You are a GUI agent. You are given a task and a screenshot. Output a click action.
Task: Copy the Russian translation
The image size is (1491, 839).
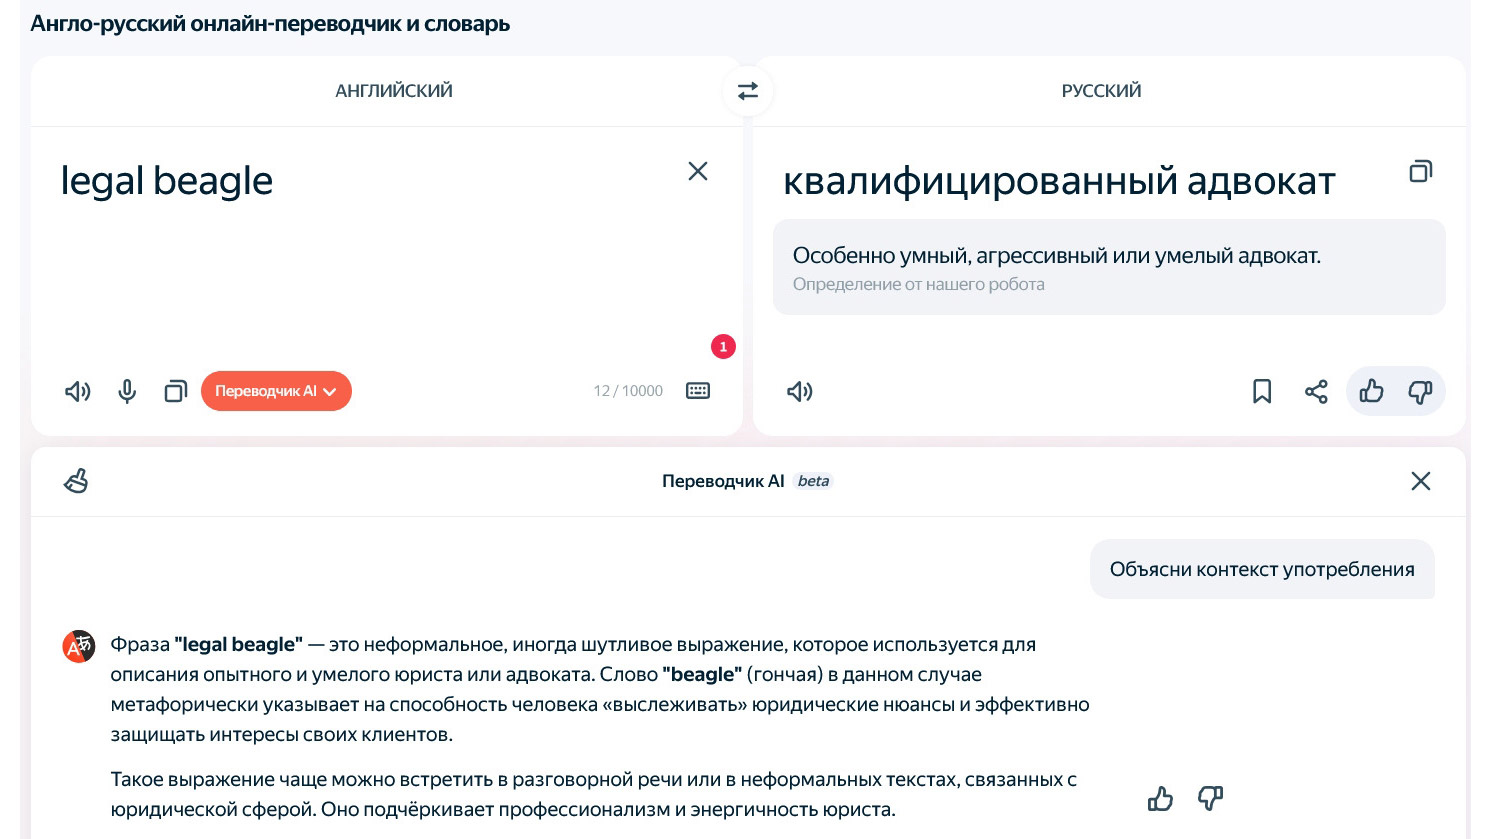click(x=1420, y=171)
